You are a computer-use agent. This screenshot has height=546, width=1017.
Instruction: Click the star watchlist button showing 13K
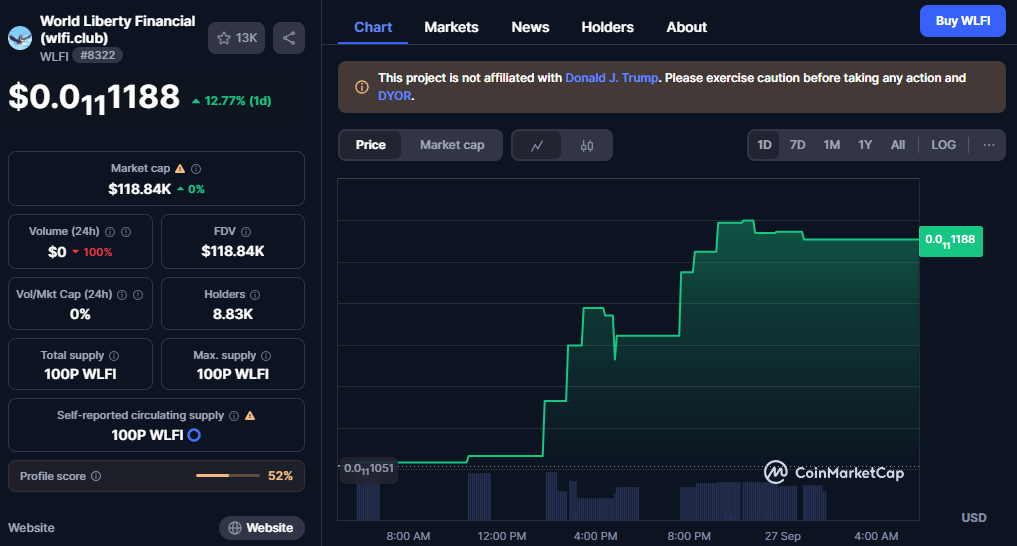236,38
